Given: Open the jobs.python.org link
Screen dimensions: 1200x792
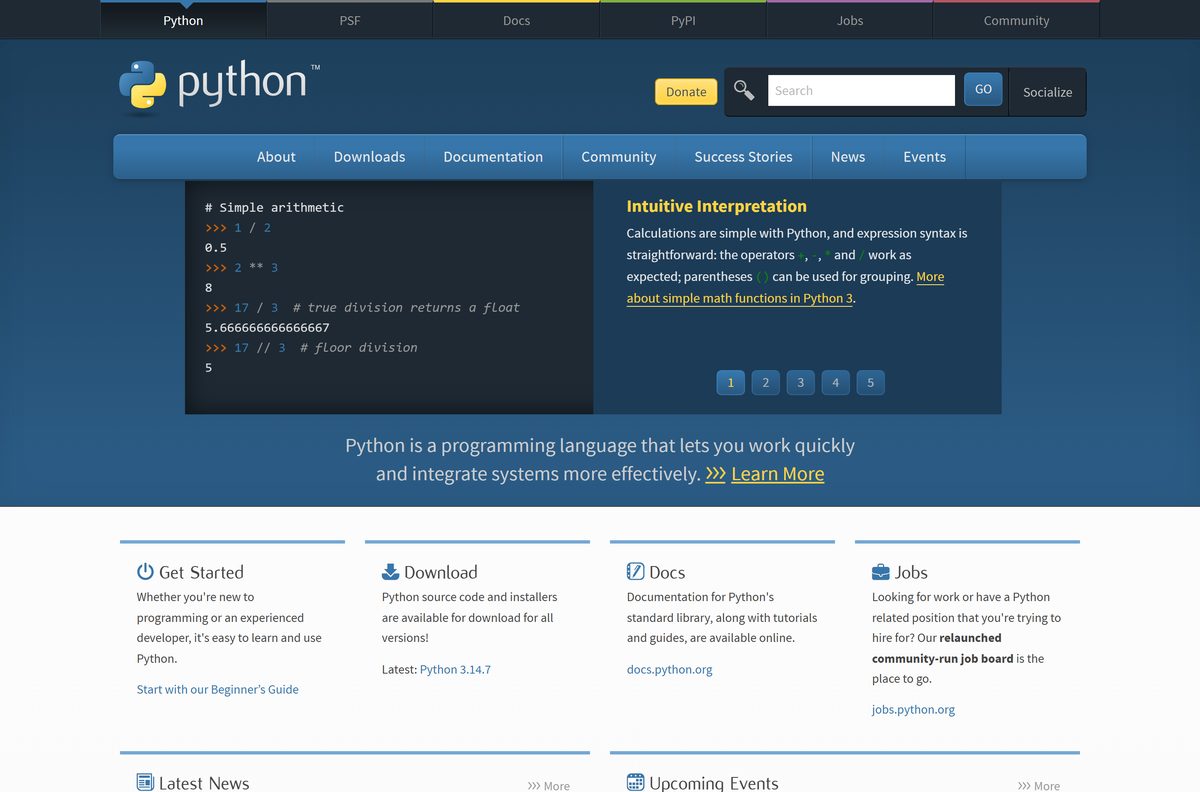Looking at the screenshot, I should (x=913, y=709).
